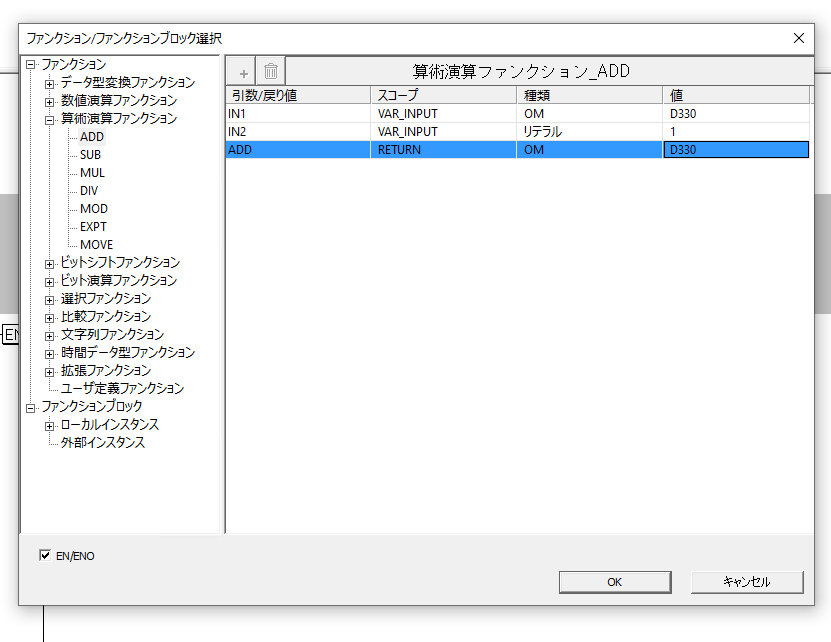The height and width of the screenshot is (642, 831).
Task: Click the 引数/戻り値 column header
Action: coord(298,95)
